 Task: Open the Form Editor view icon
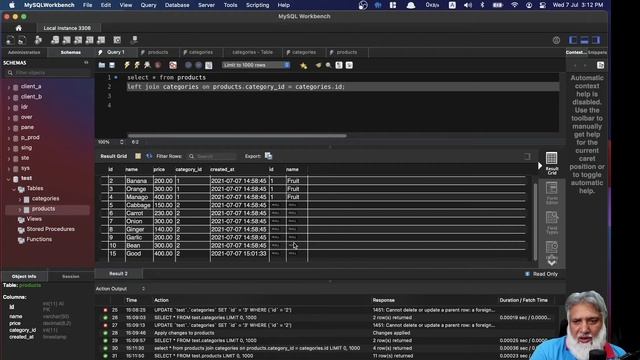pyautogui.click(x=551, y=193)
